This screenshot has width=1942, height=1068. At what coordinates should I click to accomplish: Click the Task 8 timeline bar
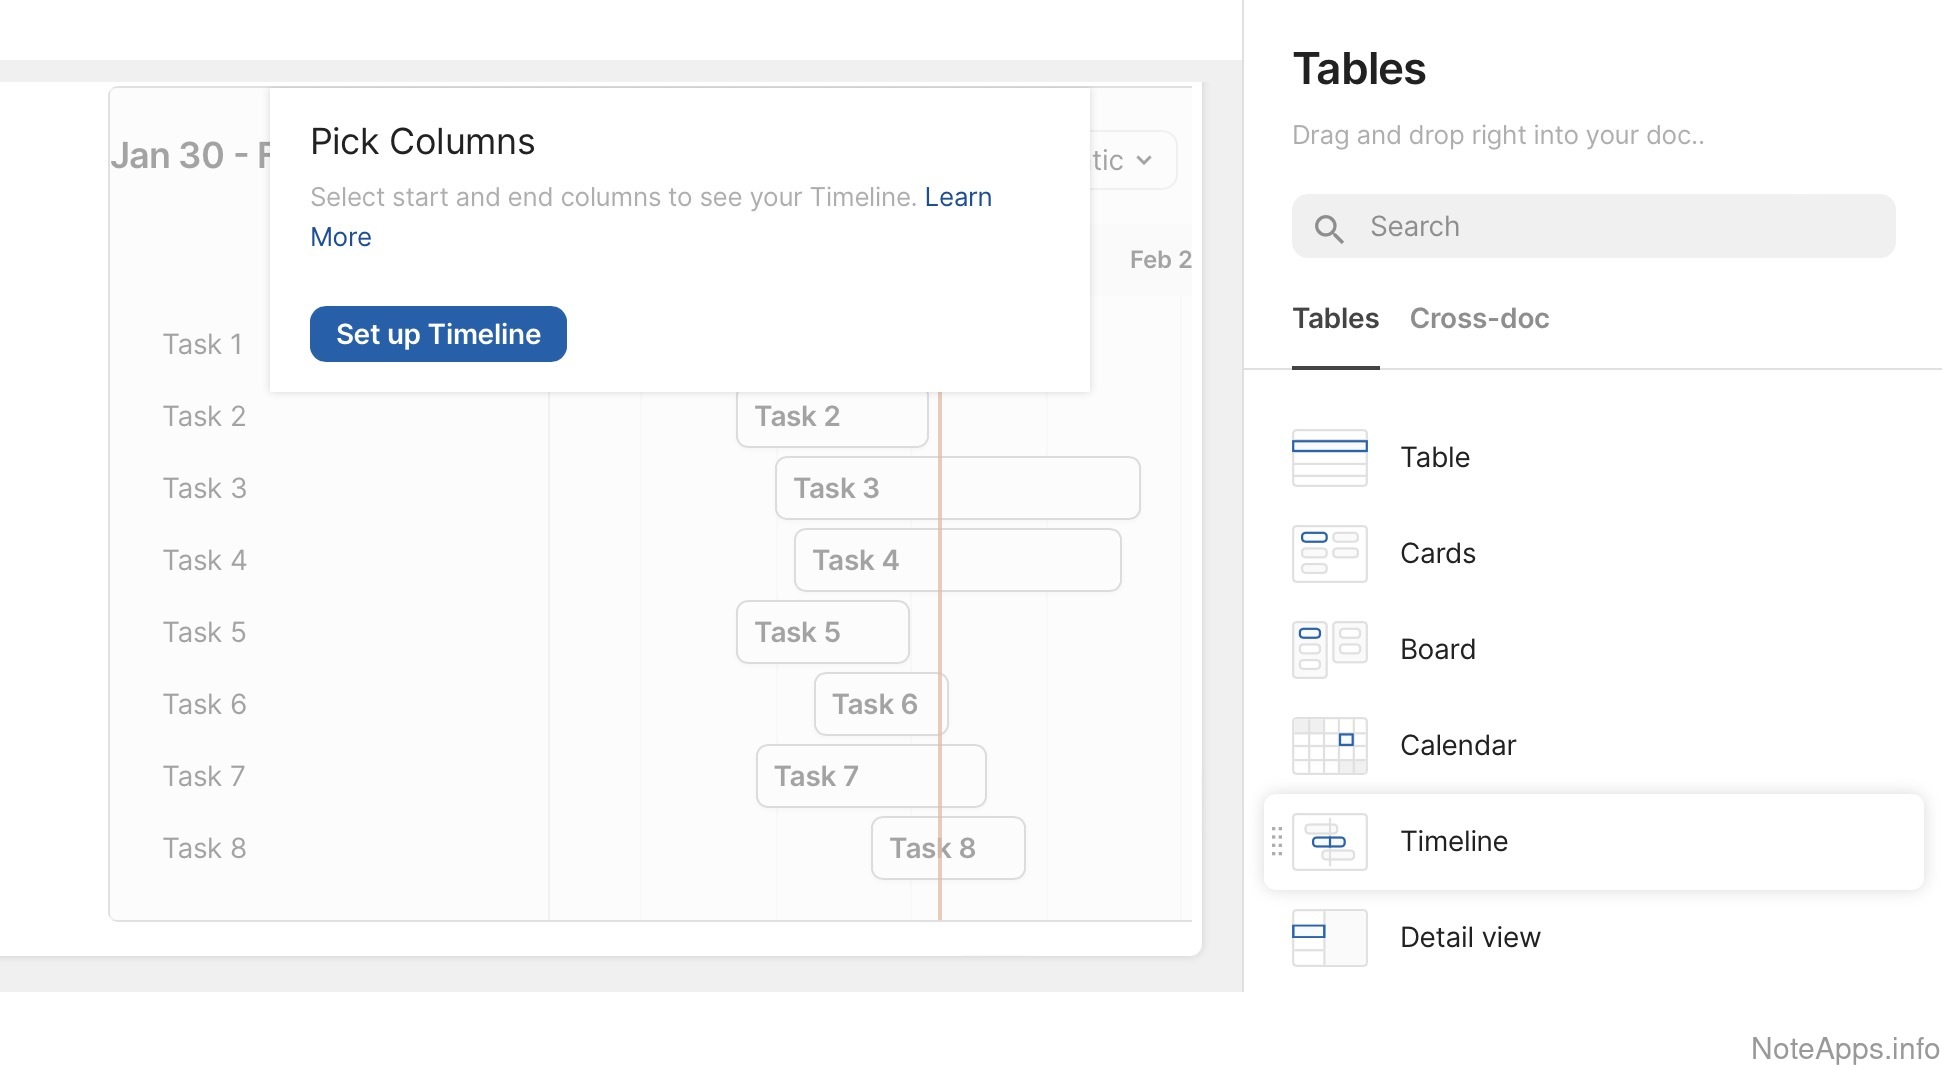(x=947, y=849)
